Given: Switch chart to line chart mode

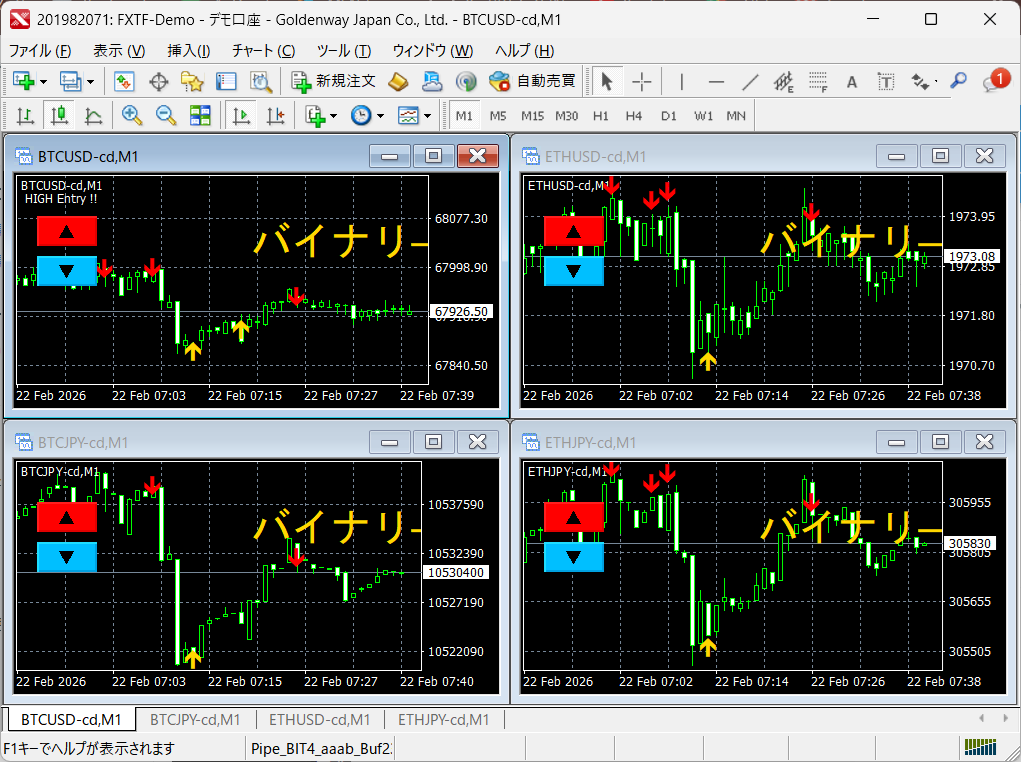Looking at the screenshot, I should [x=93, y=116].
